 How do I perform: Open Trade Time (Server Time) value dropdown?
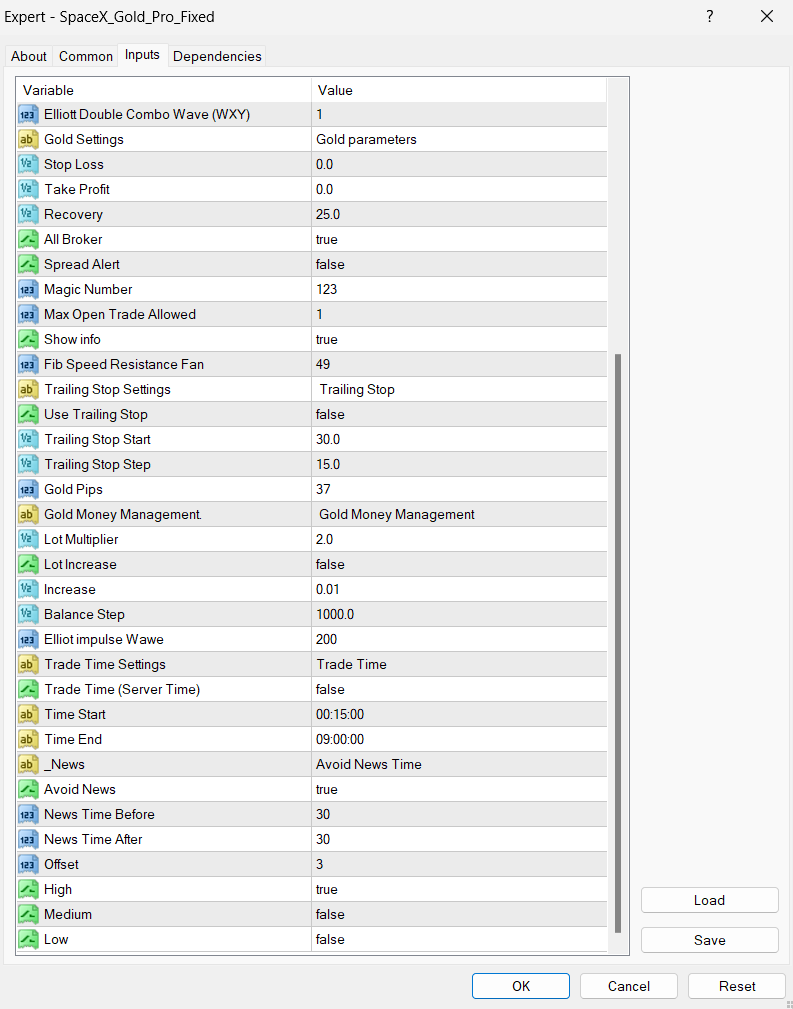pos(458,689)
